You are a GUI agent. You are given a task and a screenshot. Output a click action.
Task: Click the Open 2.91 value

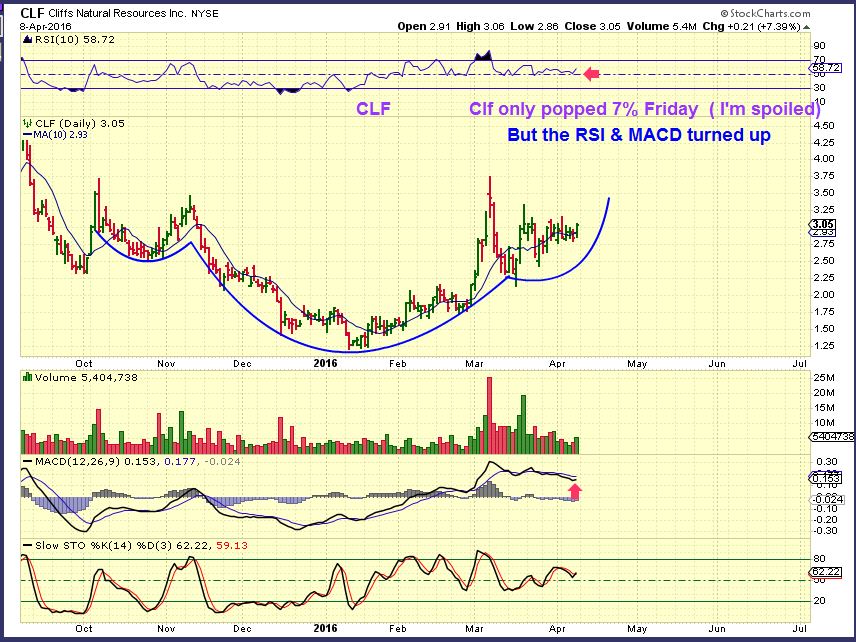(x=424, y=26)
